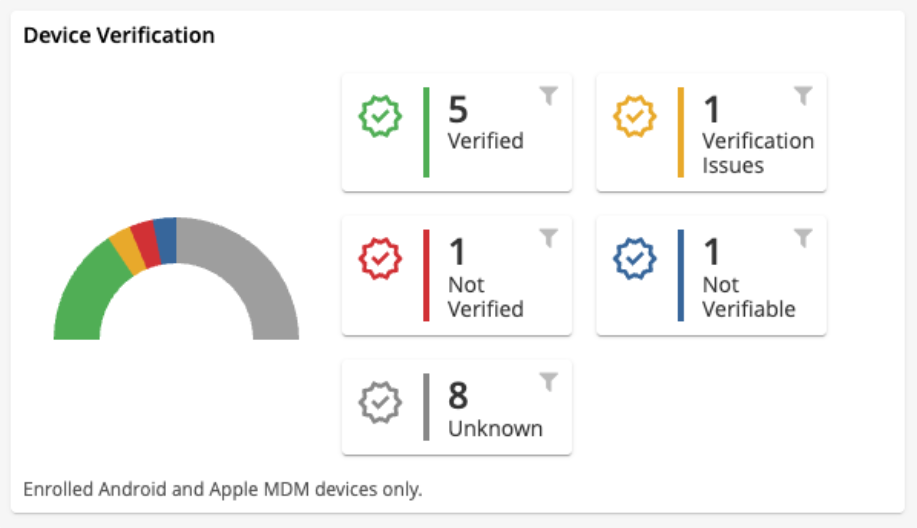Filter by Verification Issues funnel icon
Screen dimensions: 917x528
pos(802,95)
